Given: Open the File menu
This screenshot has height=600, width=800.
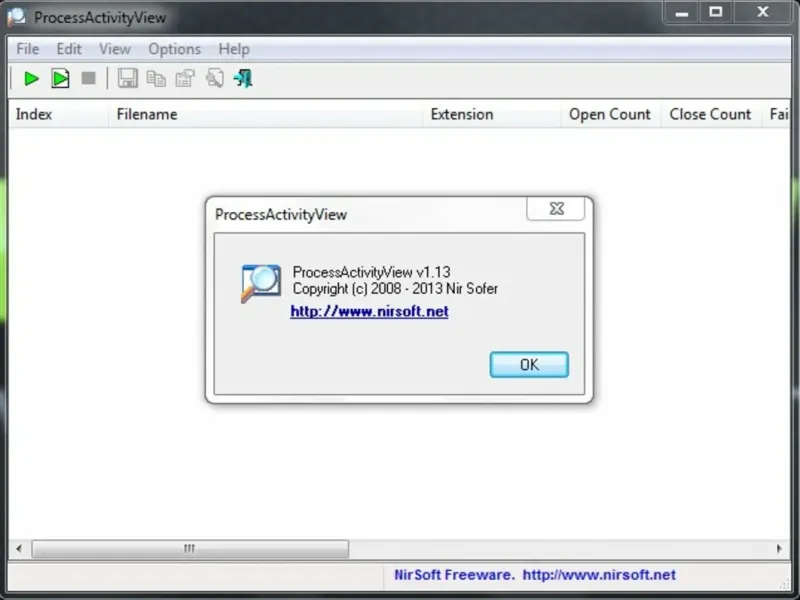Looking at the screenshot, I should (28, 49).
